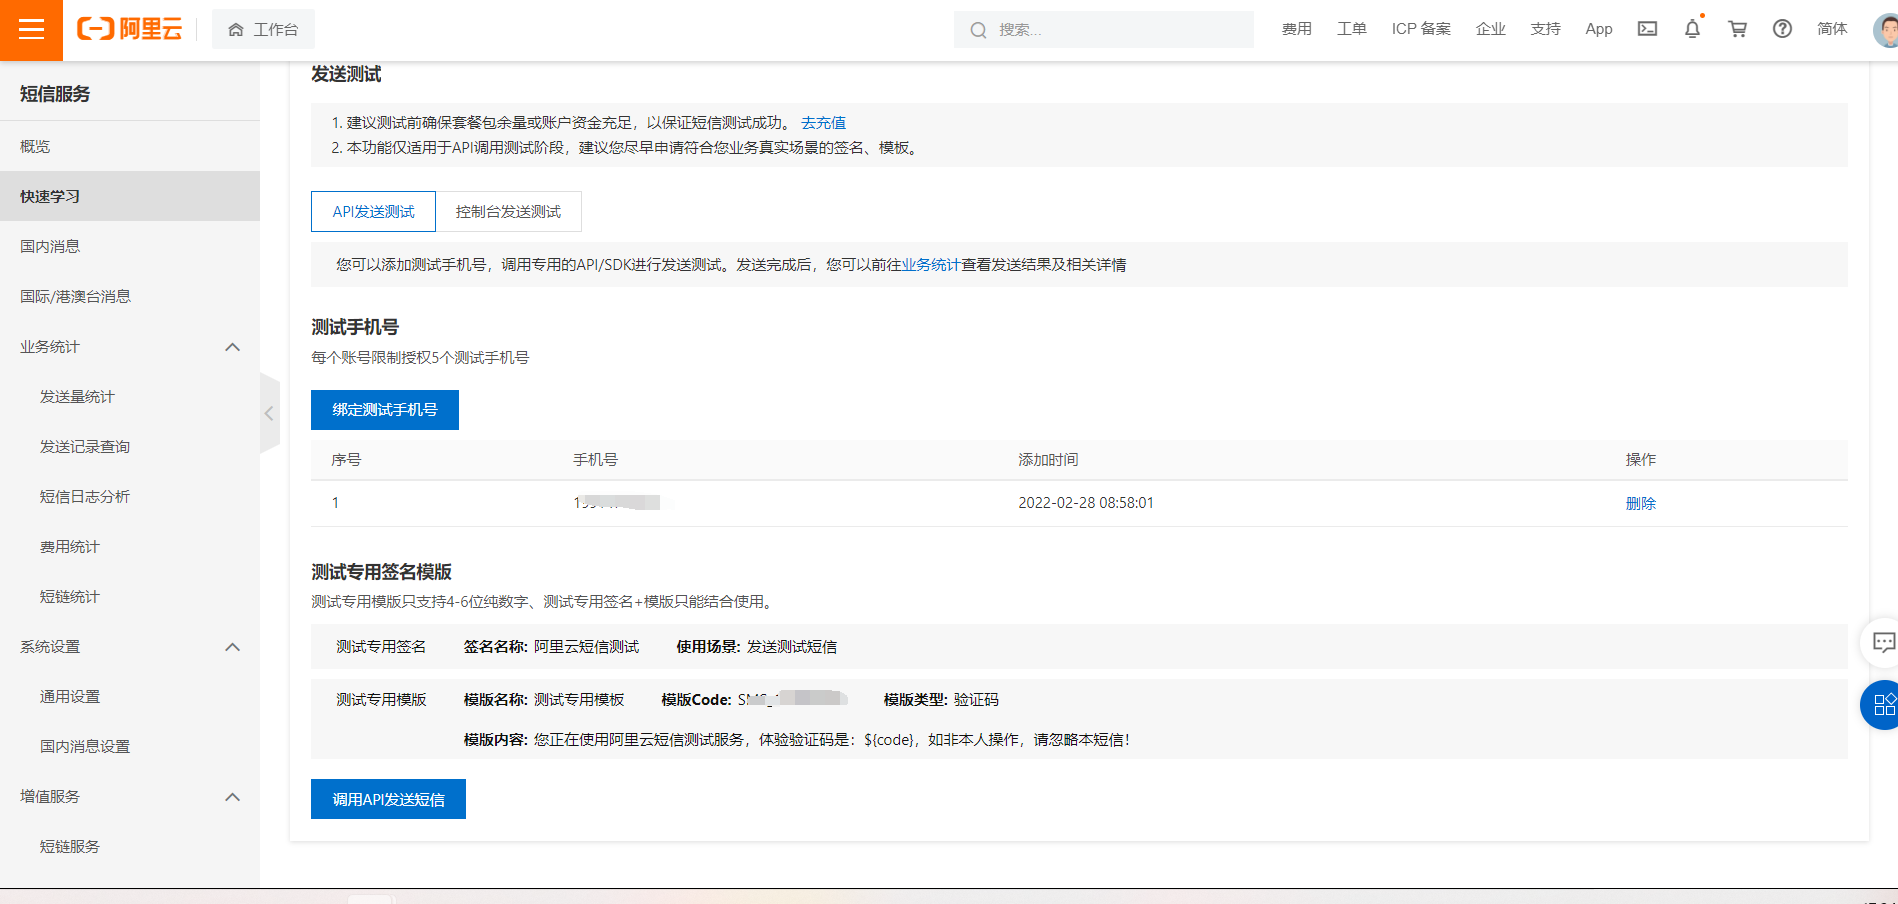Open the 企业 menu
The width and height of the screenshot is (1898, 904).
[1490, 29]
